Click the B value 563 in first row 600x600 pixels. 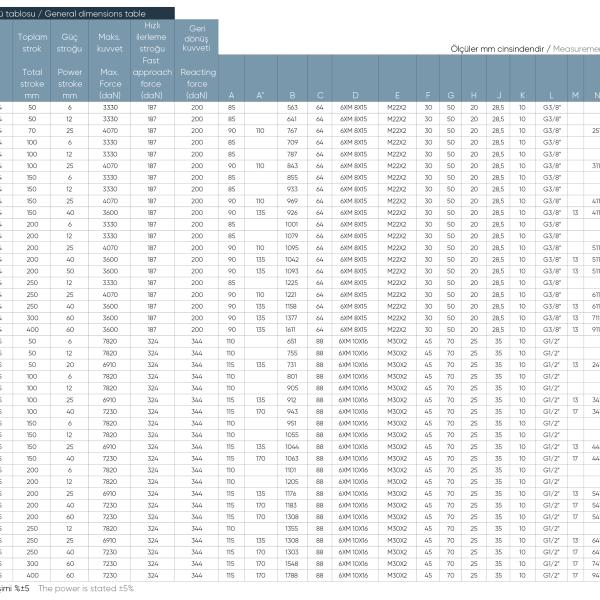[x=292, y=108]
